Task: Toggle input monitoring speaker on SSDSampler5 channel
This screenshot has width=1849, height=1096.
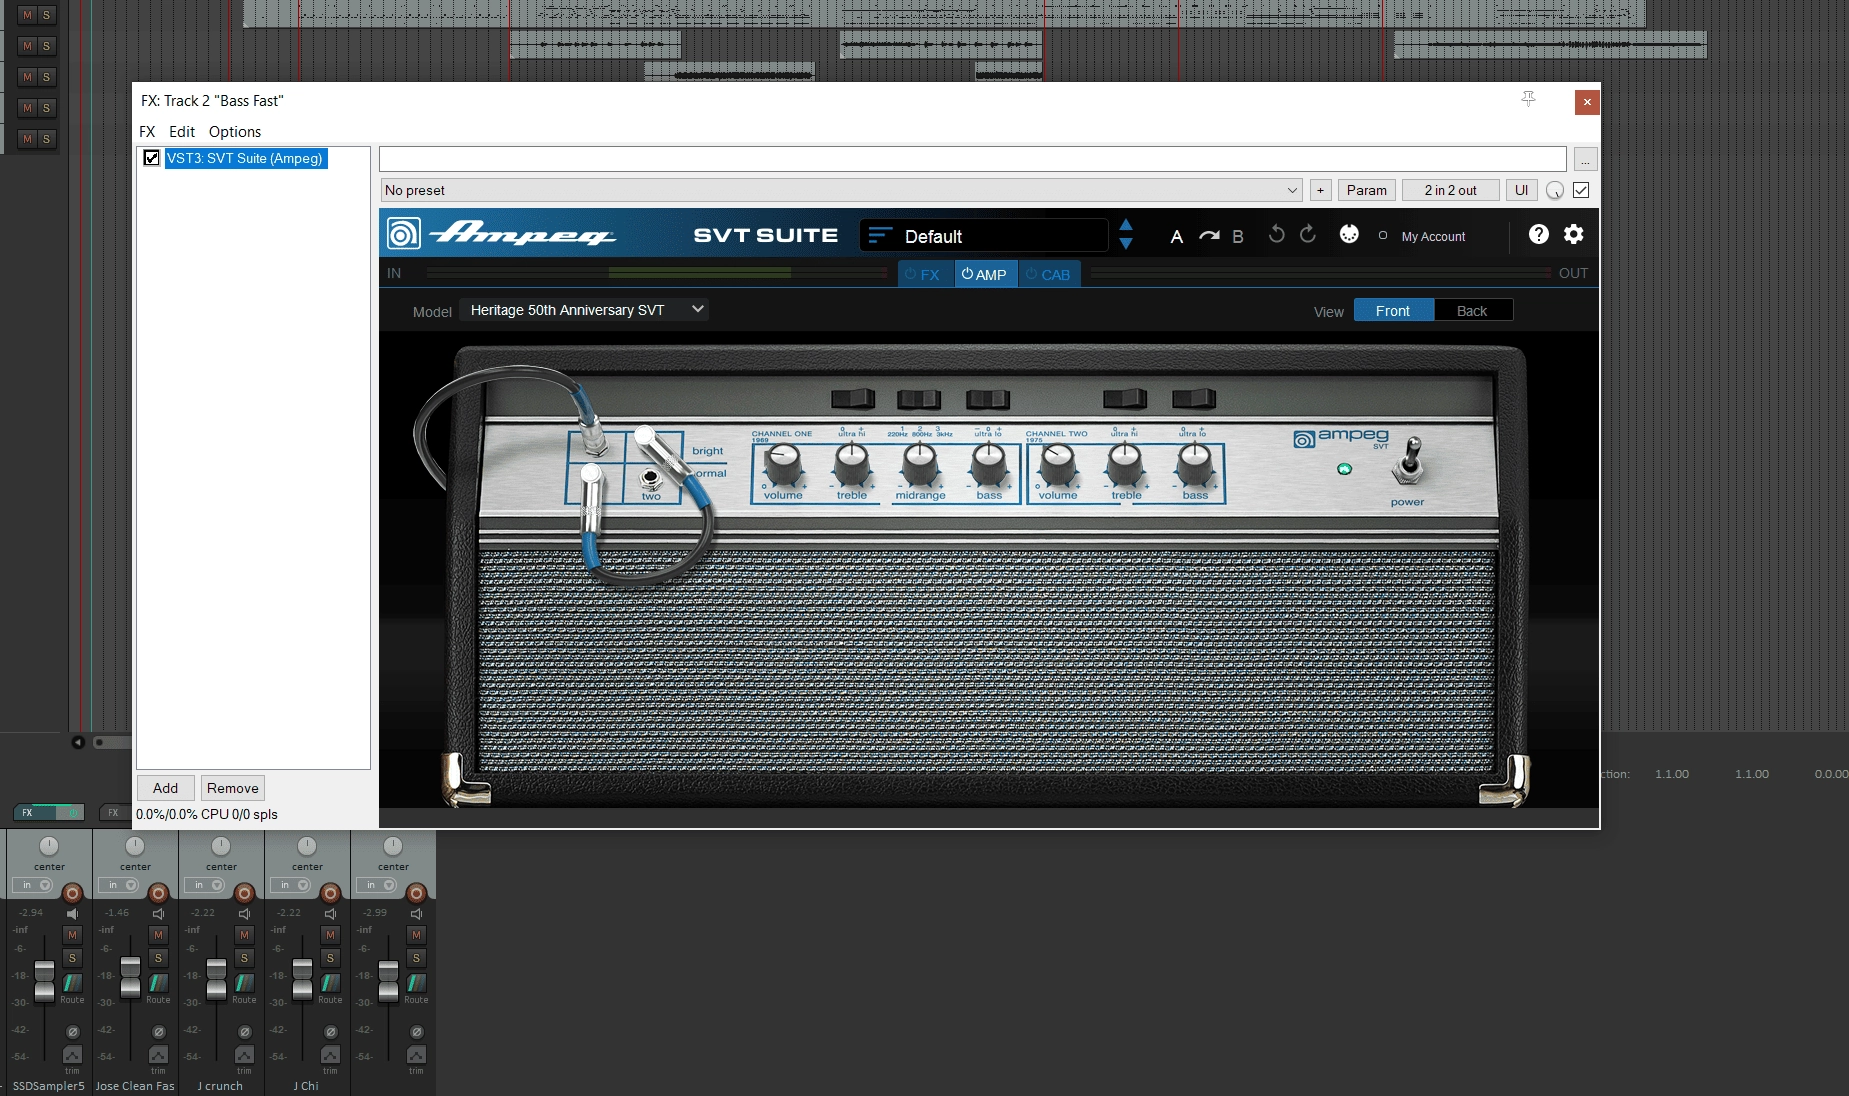Action: tap(72, 914)
